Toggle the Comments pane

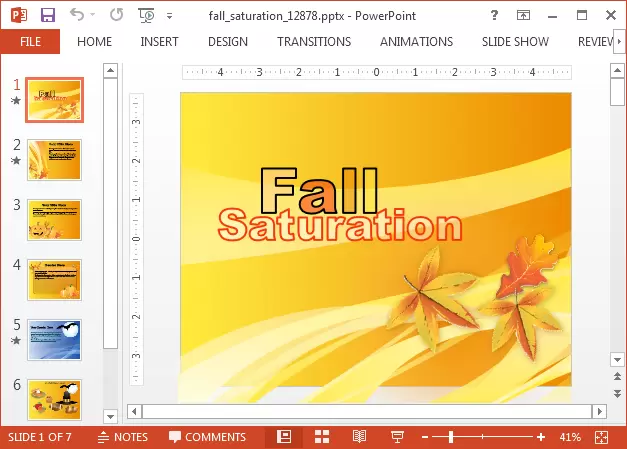pos(207,437)
